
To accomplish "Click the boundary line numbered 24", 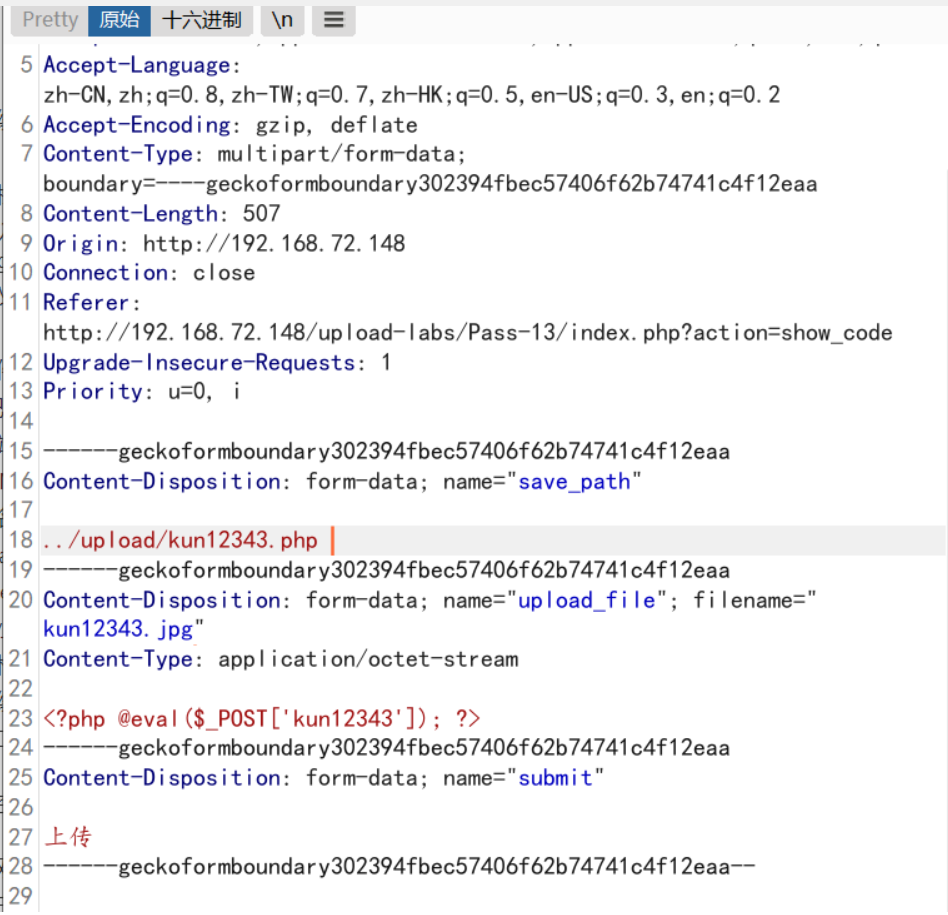I will pyautogui.click(x=386, y=748).
